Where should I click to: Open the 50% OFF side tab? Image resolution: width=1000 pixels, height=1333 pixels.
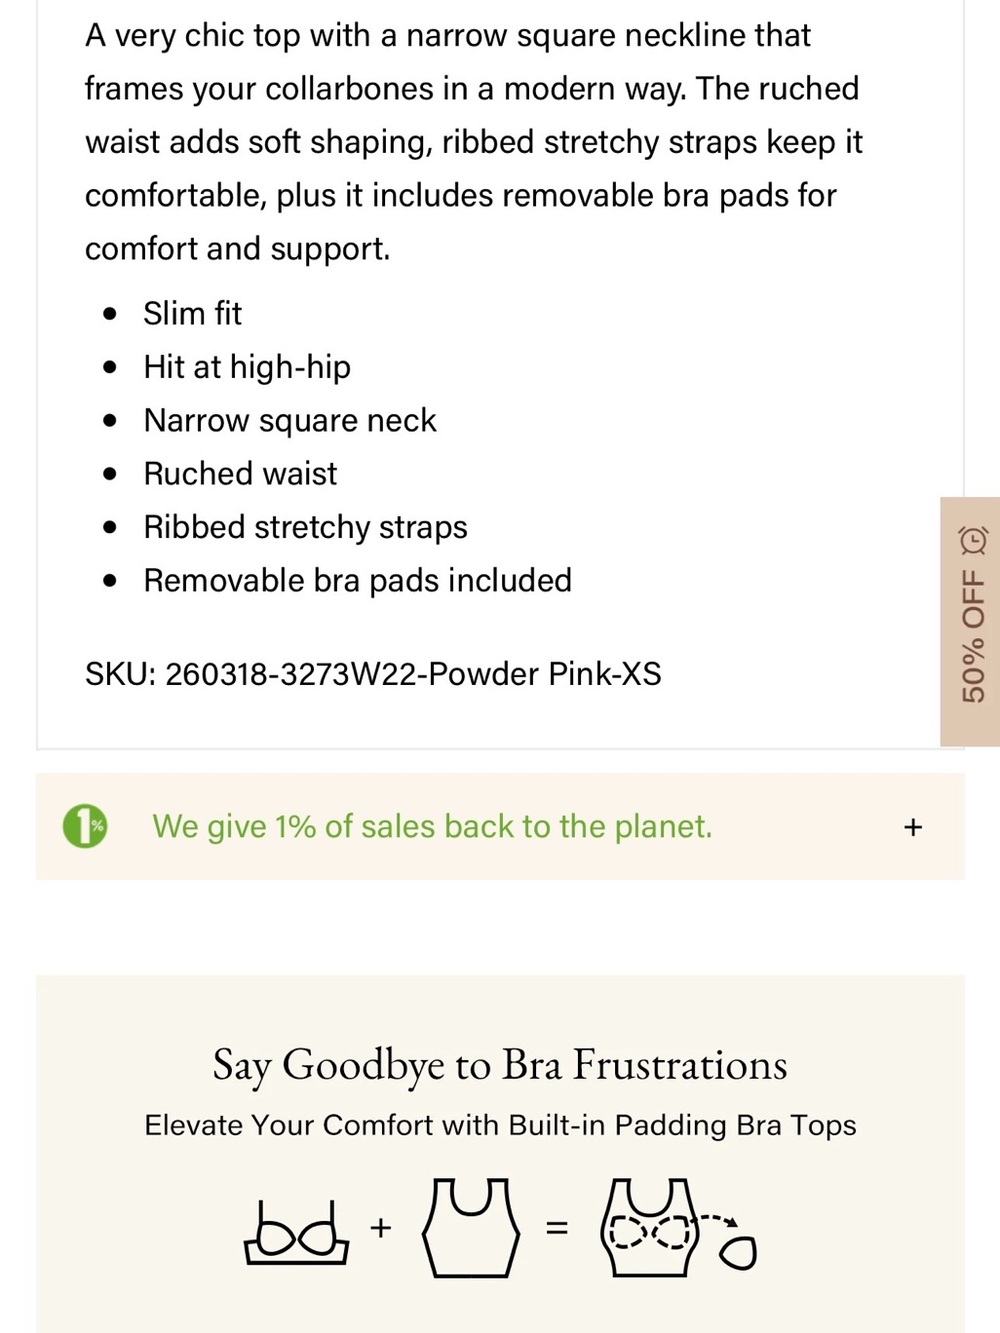click(x=970, y=621)
